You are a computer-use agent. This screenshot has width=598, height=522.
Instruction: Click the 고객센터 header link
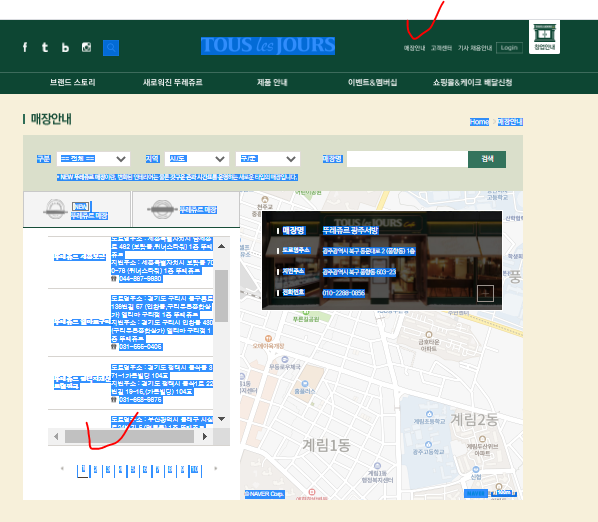[x=441, y=48]
